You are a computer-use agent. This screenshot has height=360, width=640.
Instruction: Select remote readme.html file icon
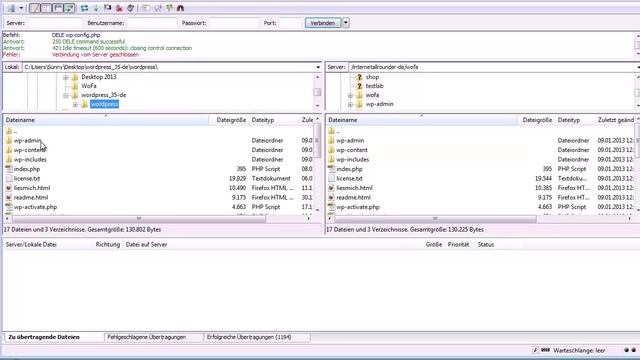coord(331,198)
